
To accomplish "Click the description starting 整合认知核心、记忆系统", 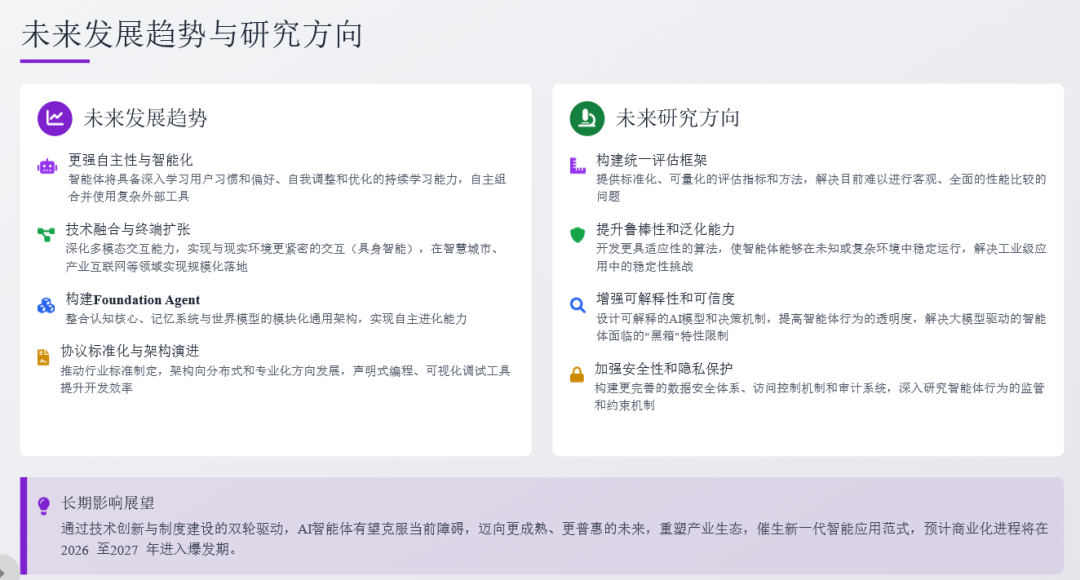I will coord(267,318).
